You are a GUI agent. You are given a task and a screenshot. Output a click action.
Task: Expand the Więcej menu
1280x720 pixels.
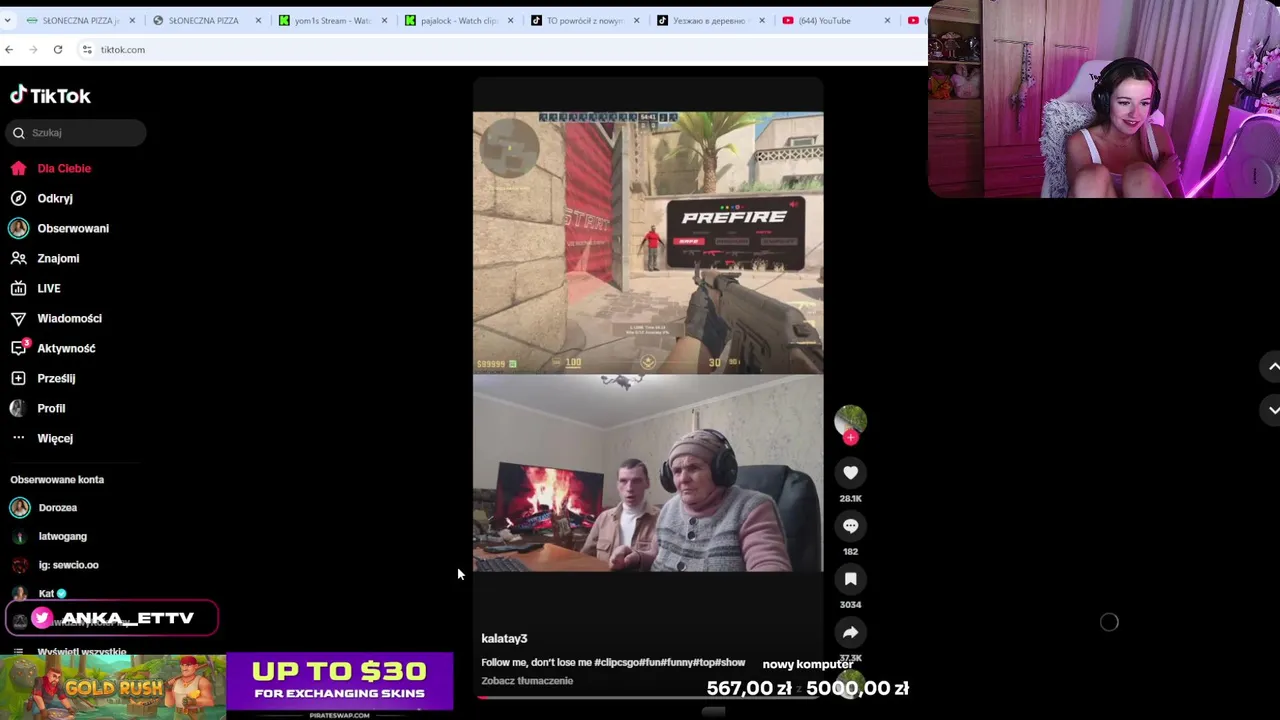pyautogui.click(x=55, y=438)
